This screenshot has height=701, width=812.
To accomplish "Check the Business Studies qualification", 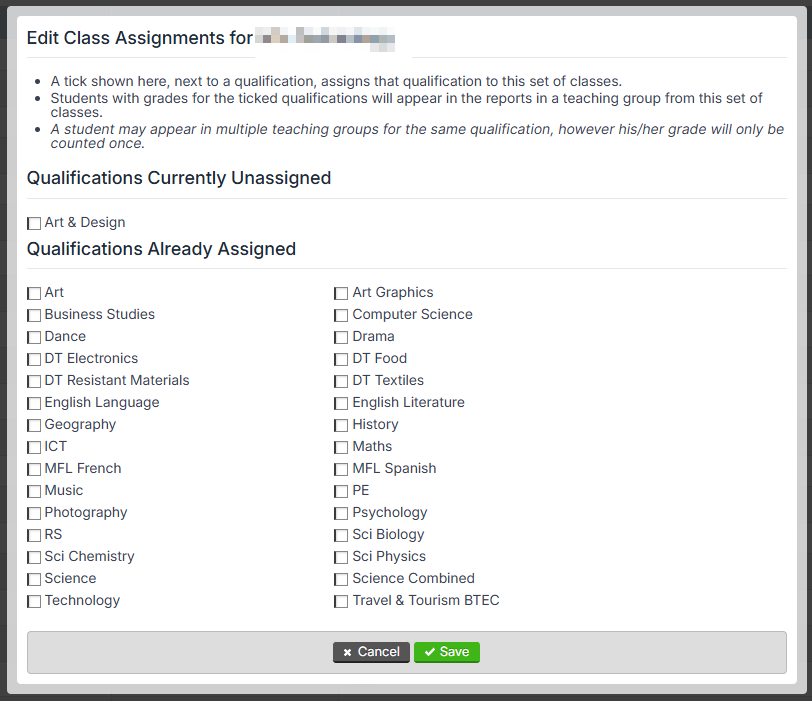I will [x=34, y=315].
